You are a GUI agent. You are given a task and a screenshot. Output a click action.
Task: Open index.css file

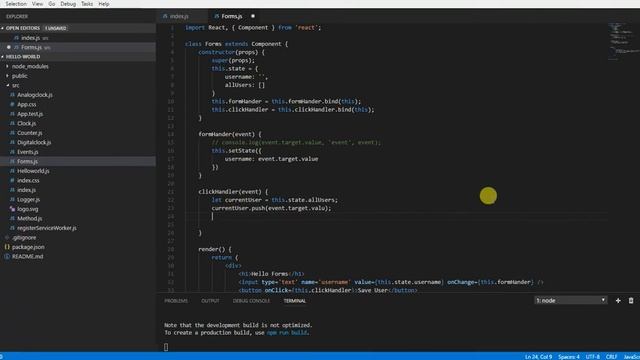point(28,180)
